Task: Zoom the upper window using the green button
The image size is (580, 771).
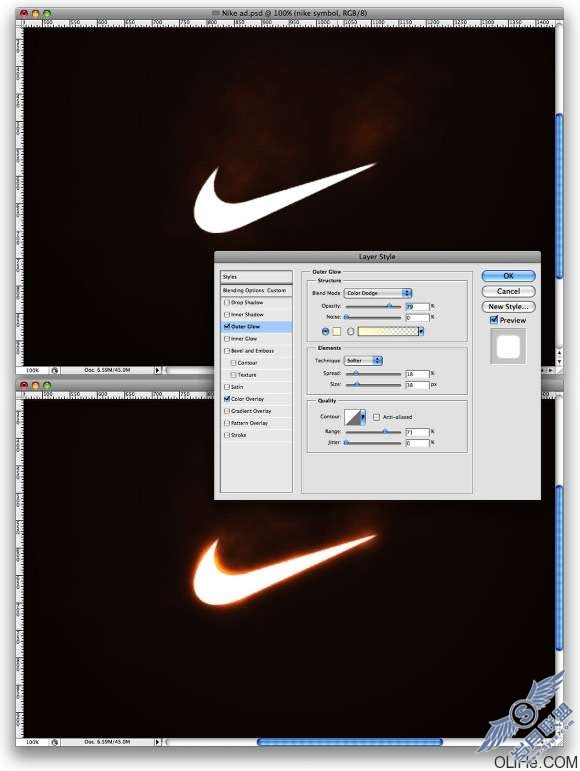Action: pos(47,14)
